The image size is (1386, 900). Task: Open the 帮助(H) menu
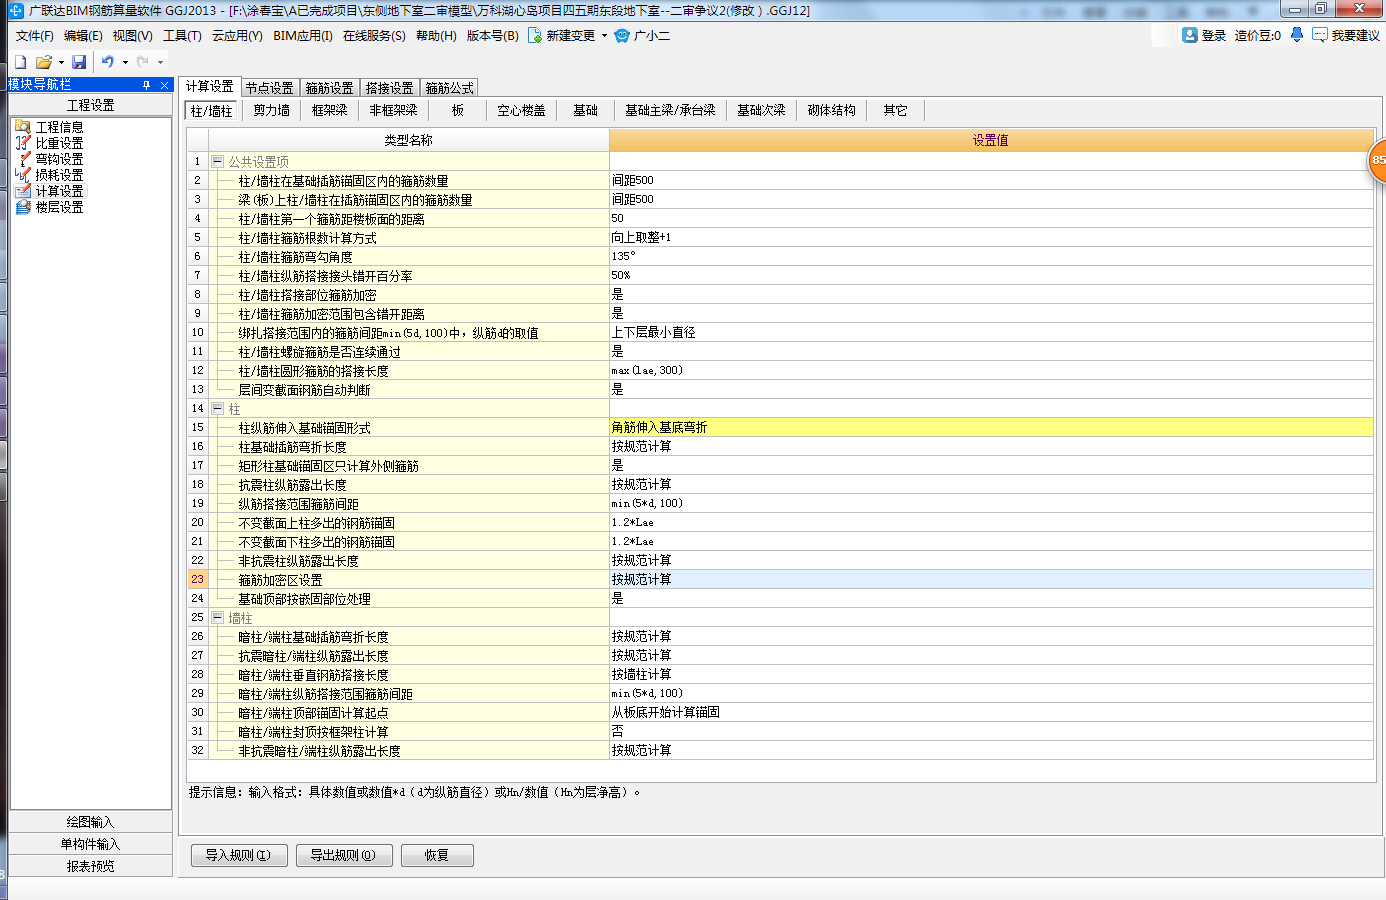[x=436, y=35]
